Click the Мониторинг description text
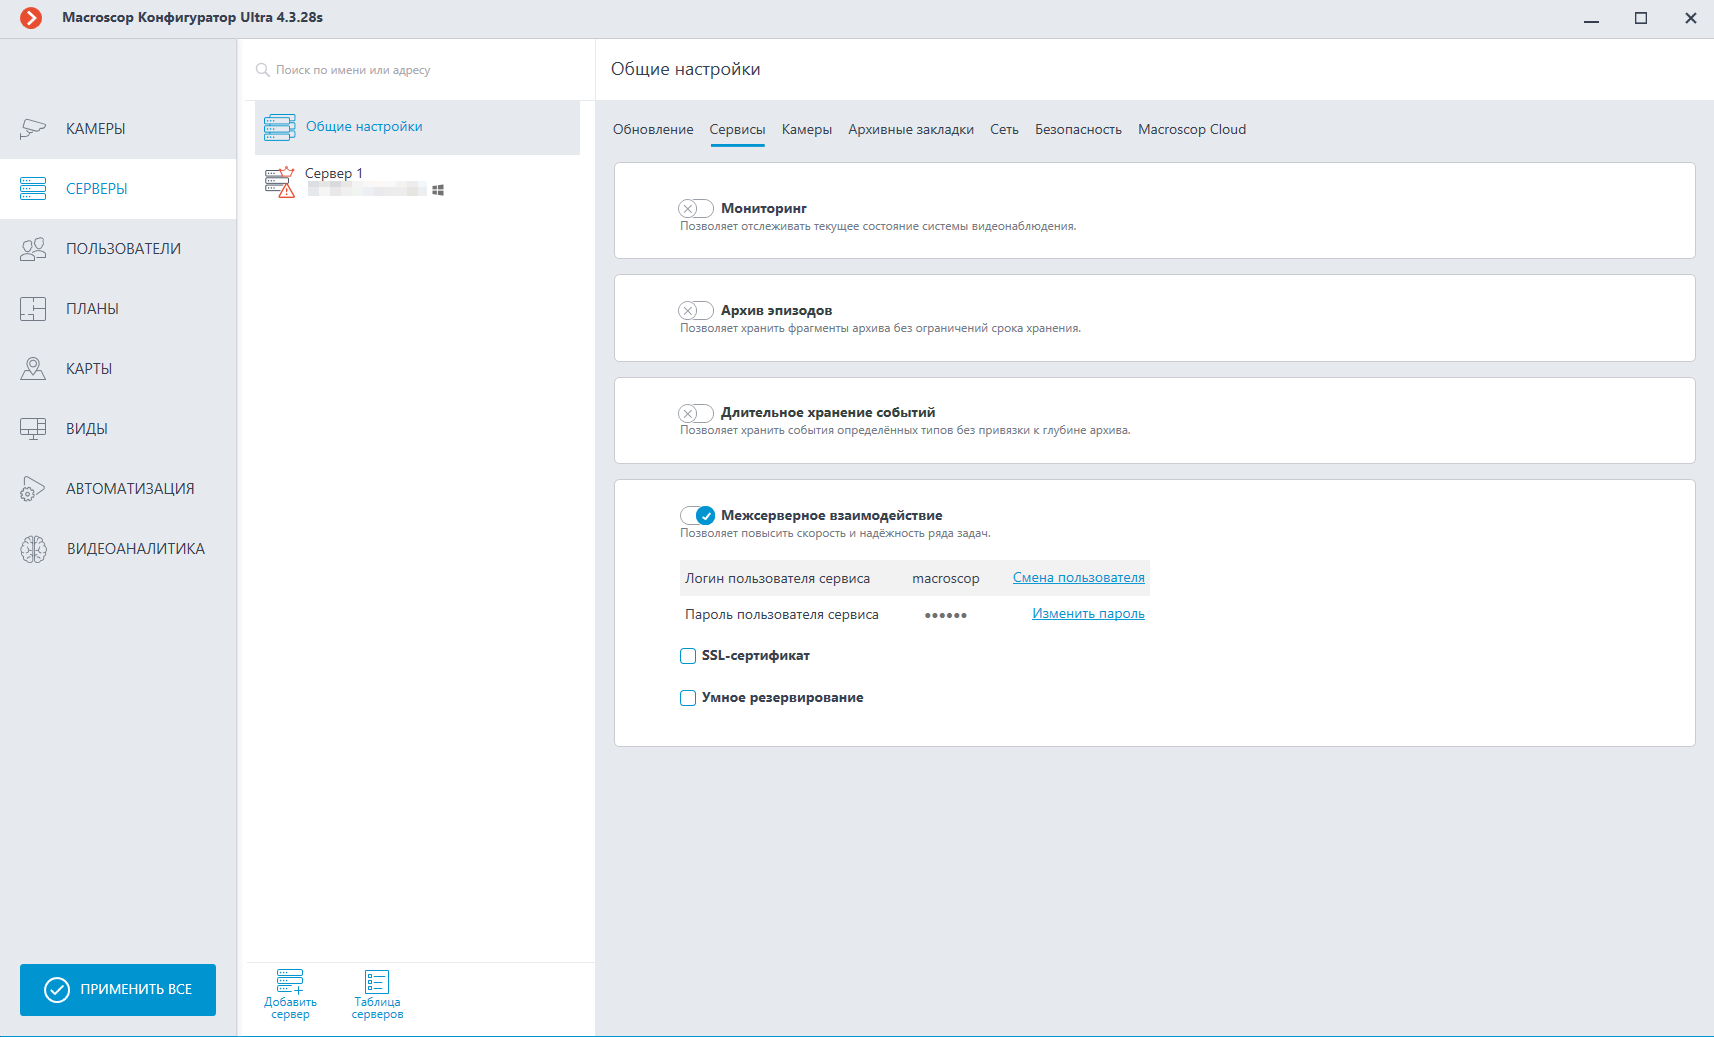 878,227
